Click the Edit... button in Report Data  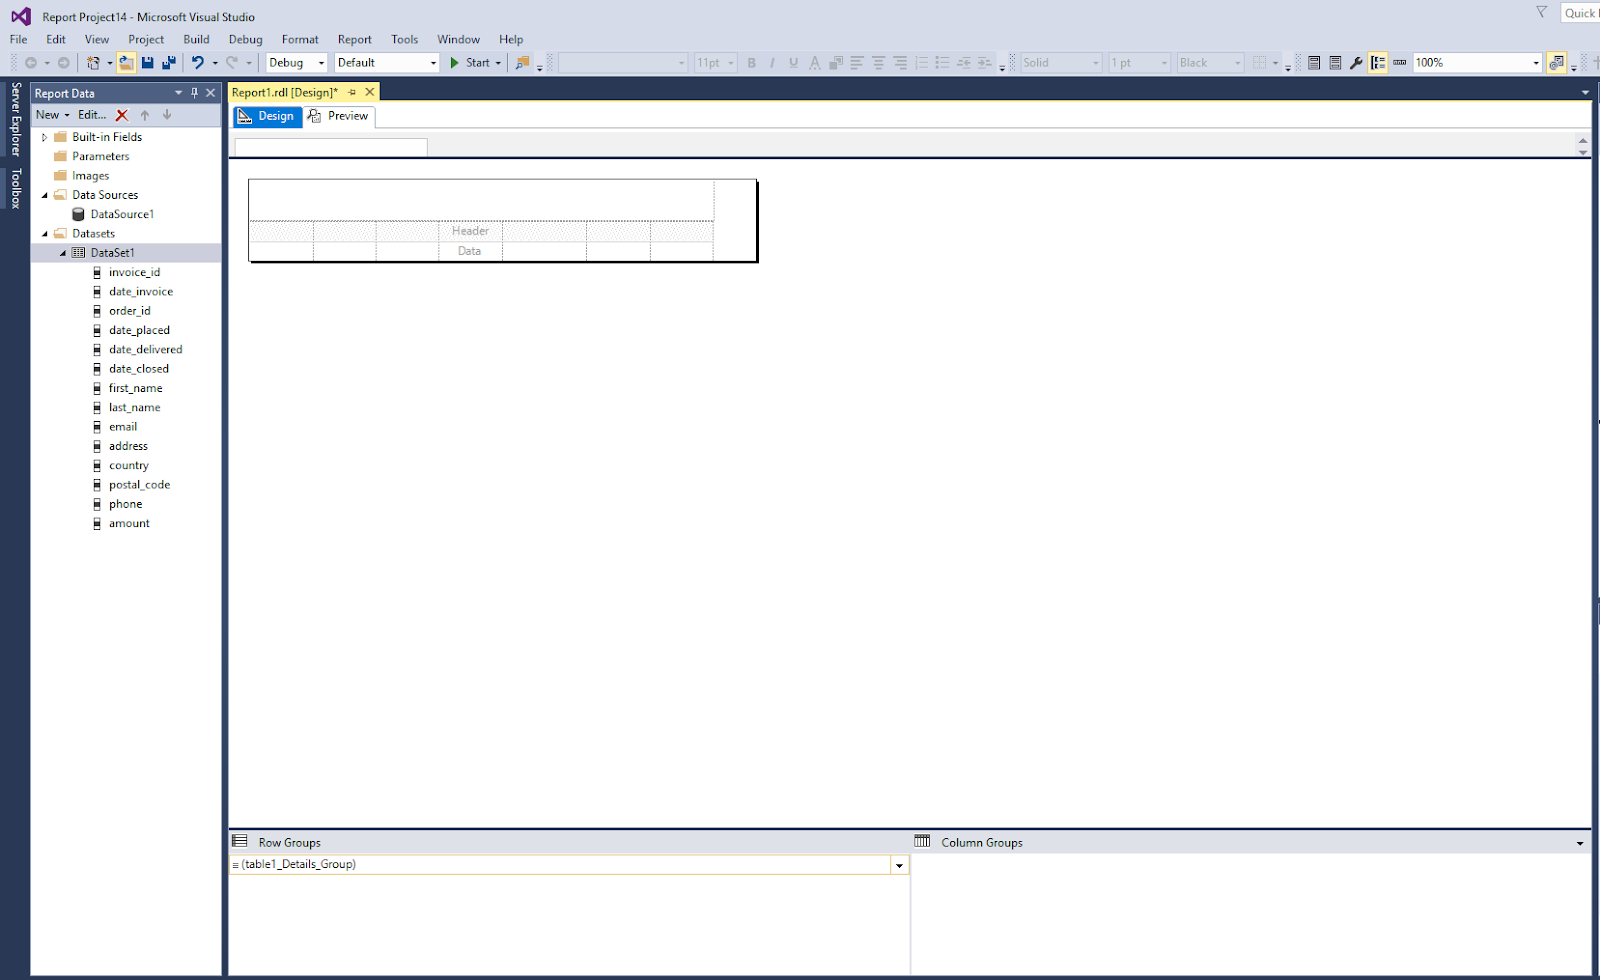(92, 115)
